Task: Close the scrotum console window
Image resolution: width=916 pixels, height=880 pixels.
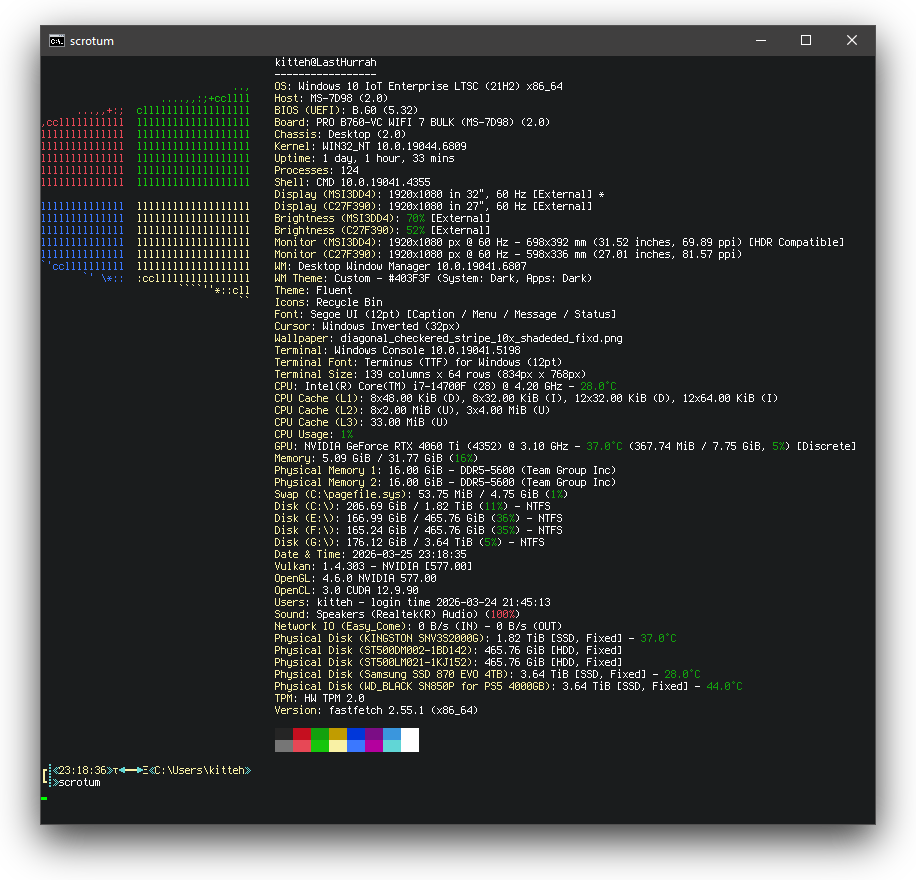Action: (x=852, y=40)
